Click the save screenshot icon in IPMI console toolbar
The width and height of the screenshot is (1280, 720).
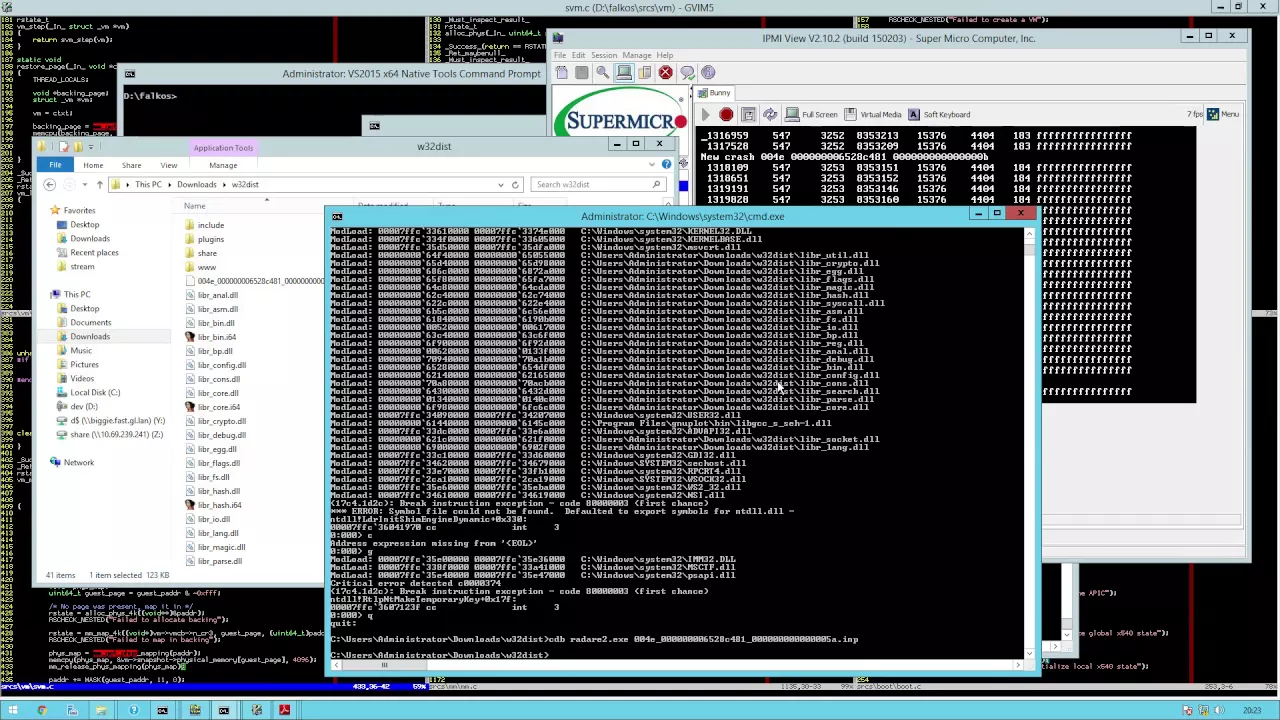[748, 115]
